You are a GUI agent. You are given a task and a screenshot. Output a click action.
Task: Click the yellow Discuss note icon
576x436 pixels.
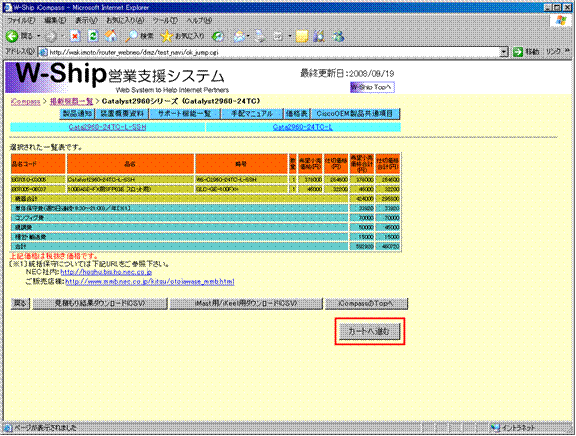pyautogui.click(x=302, y=36)
